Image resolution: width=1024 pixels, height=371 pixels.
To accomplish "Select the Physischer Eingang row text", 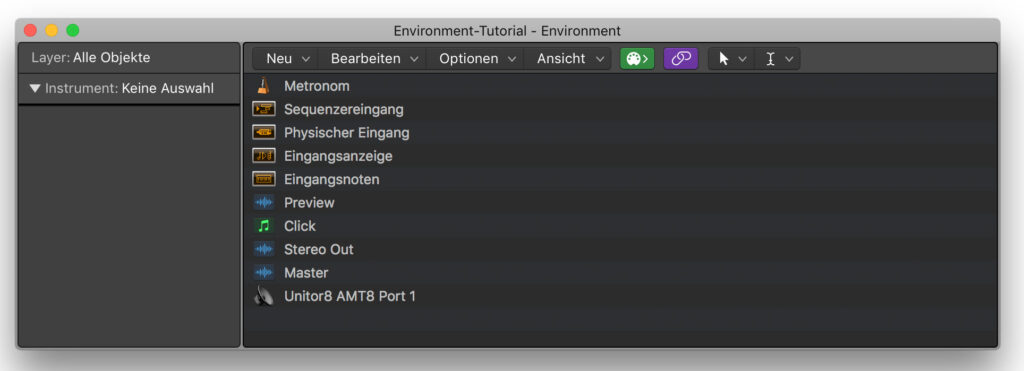I will tap(347, 133).
